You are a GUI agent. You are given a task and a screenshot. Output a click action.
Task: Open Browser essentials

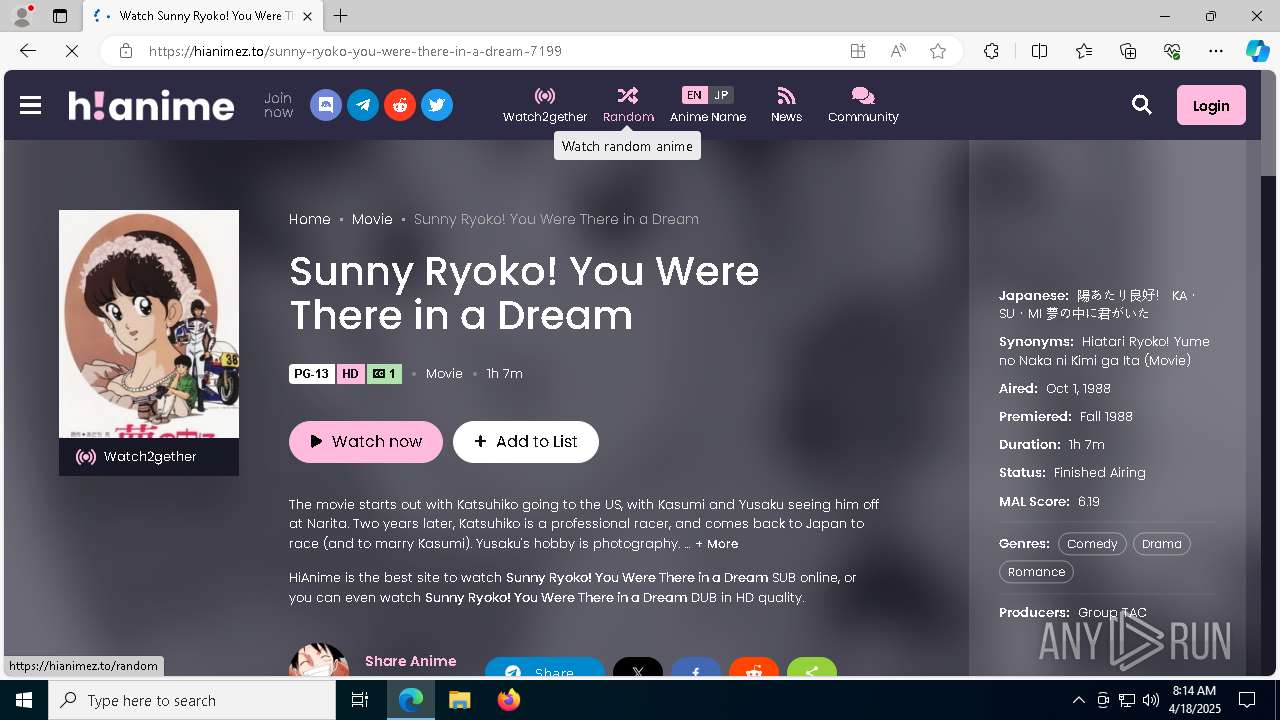click(1172, 51)
